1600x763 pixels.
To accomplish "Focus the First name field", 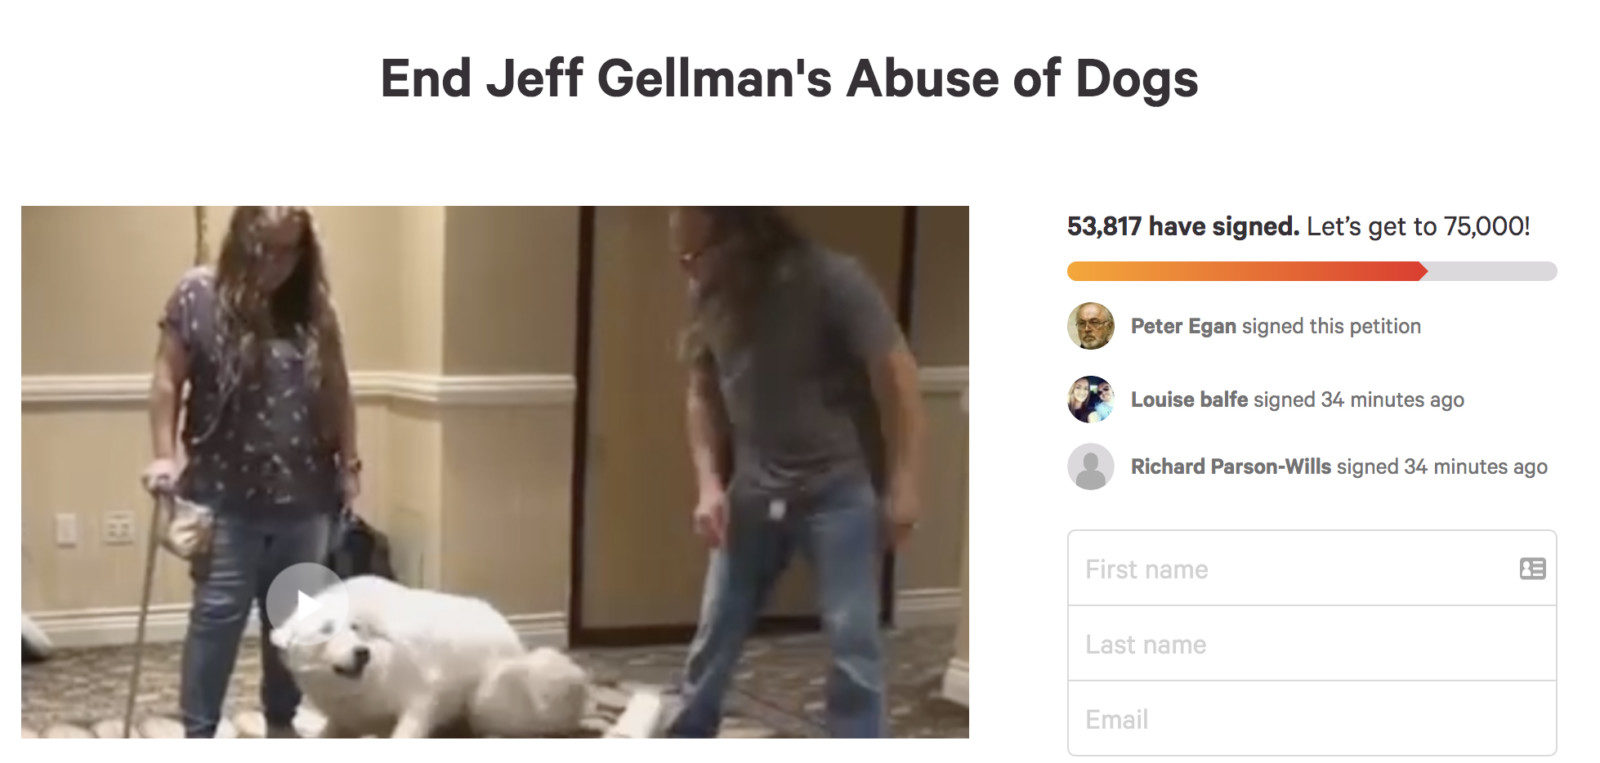I will tap(1312, 568).
